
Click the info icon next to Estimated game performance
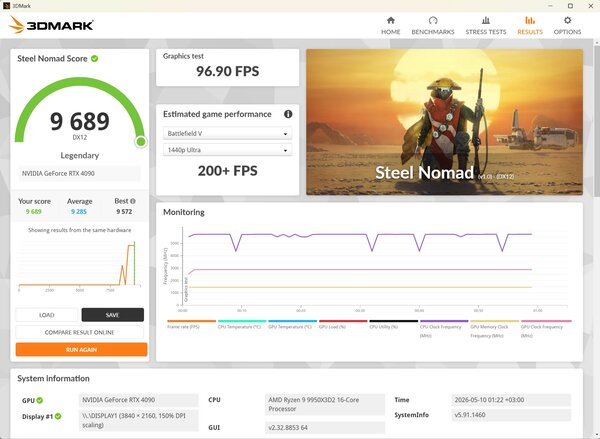tap(288, 114)
